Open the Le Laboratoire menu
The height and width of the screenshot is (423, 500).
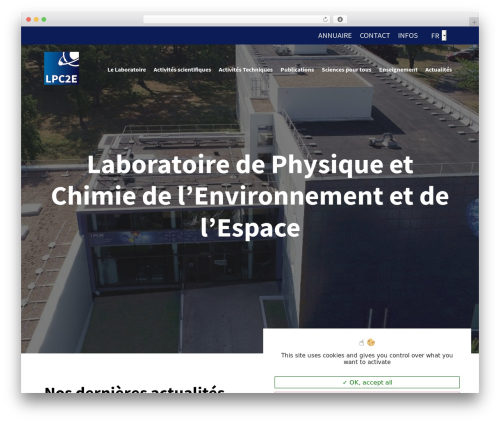(127, 70)
